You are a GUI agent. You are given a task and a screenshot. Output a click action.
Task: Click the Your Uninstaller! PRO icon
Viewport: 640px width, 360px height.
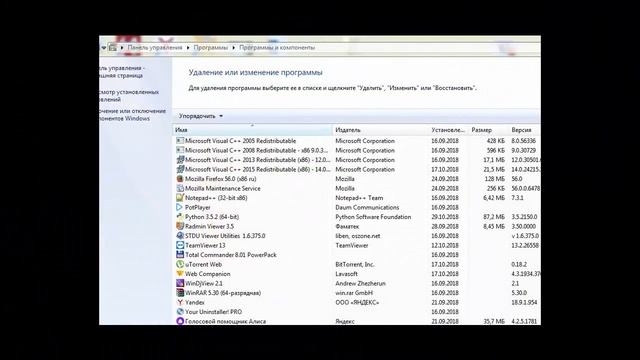coord(180,311)
